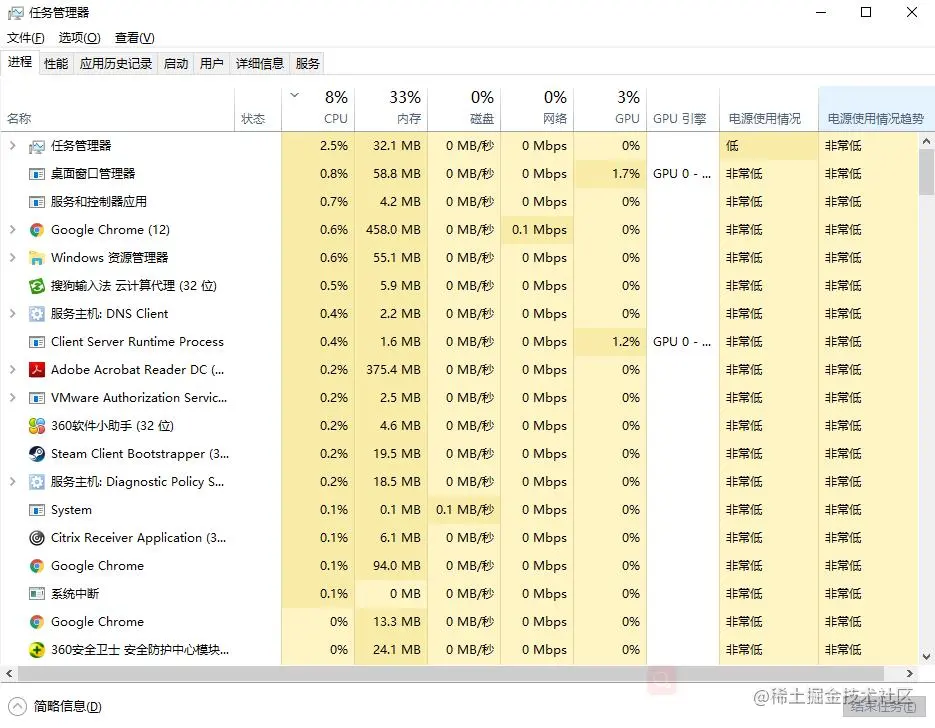935x728 pixels.
Task: Expand the Google Chrome (12) process group
Action: tap(13, 230)
